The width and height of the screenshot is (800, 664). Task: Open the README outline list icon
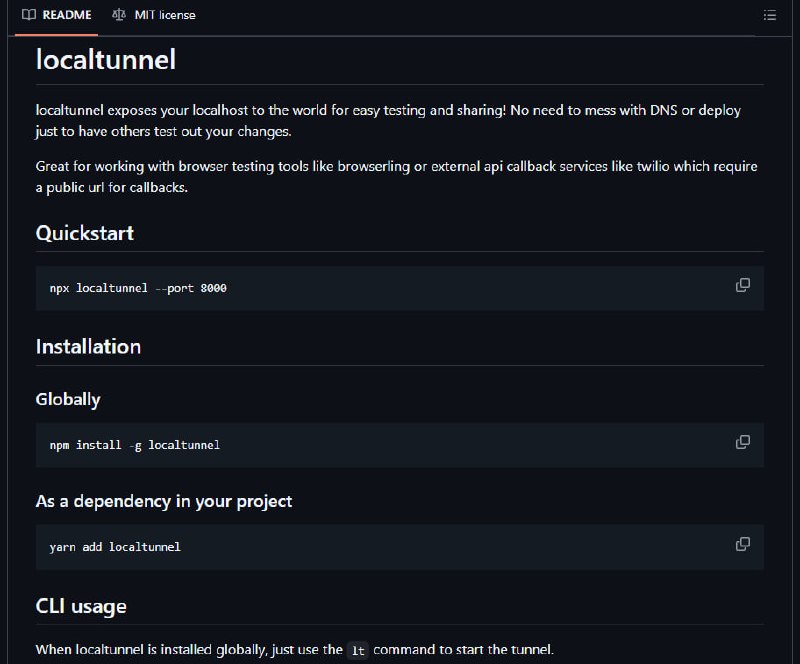click(770, 15)
